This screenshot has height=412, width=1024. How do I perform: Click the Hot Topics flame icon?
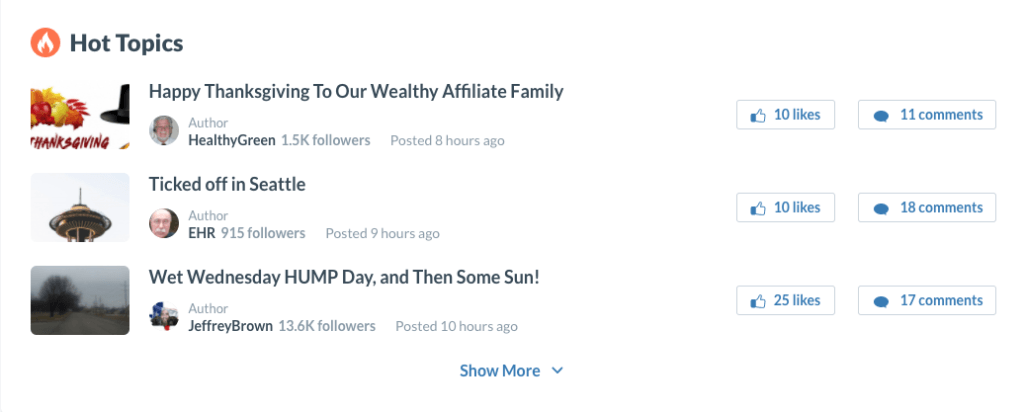point(45,43)
